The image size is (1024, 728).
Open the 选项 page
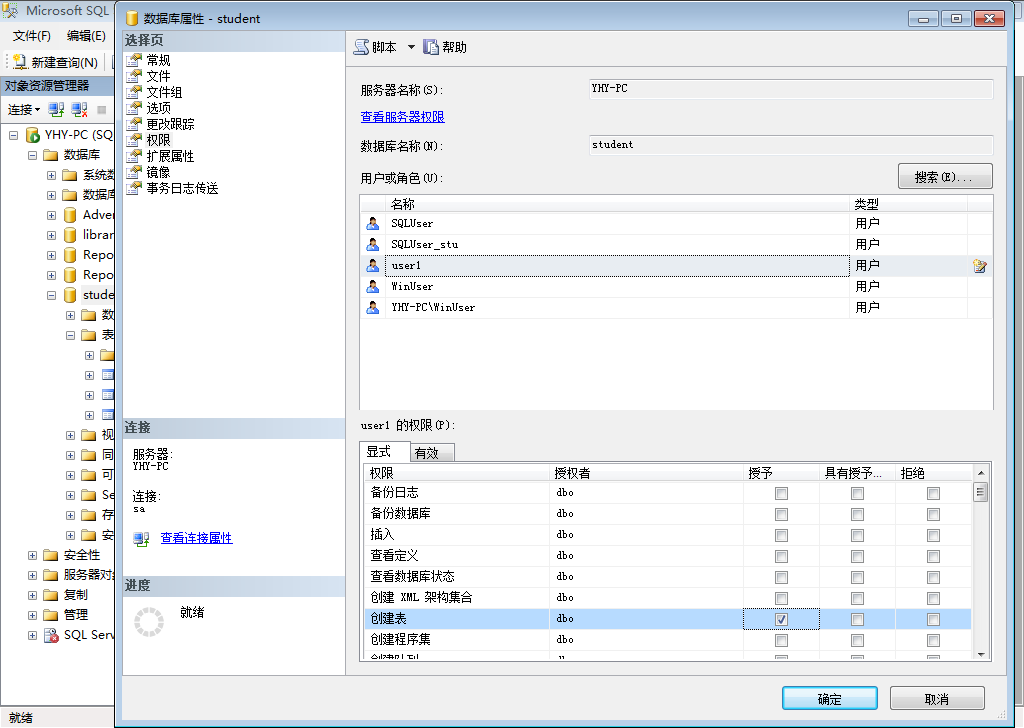[x=158, y=108]
